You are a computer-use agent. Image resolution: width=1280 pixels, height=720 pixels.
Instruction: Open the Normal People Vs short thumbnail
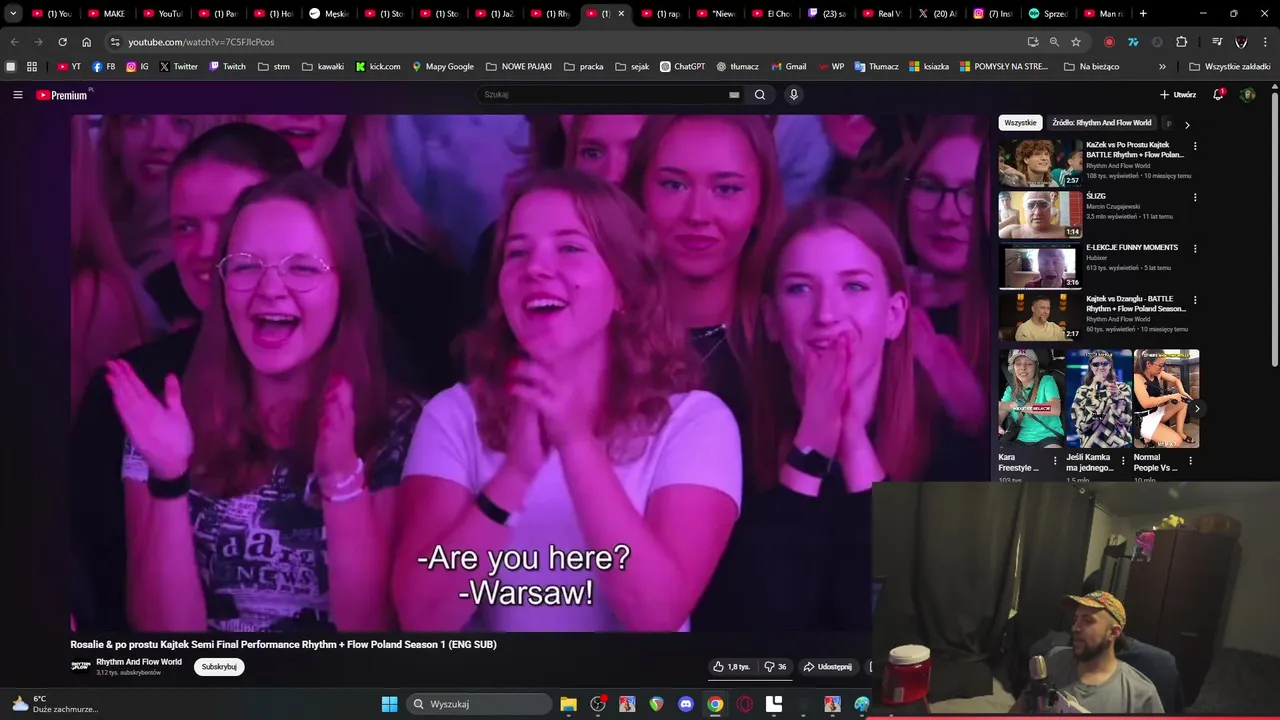point(1166,398)
